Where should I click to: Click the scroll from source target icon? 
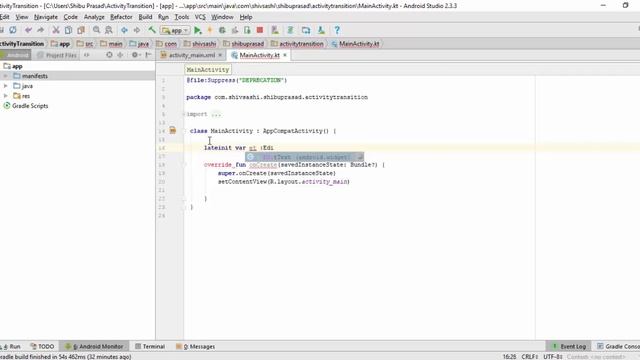[x=109, y=55]
